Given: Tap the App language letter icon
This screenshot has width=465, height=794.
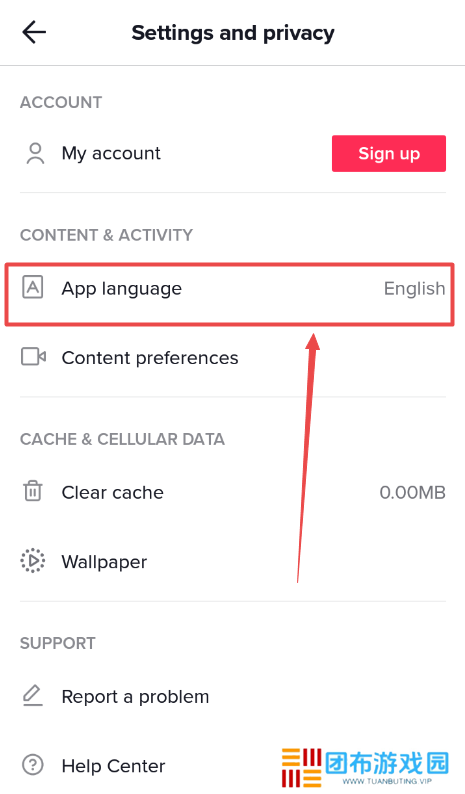Looking at the screenshot, I should pos(33,288).
